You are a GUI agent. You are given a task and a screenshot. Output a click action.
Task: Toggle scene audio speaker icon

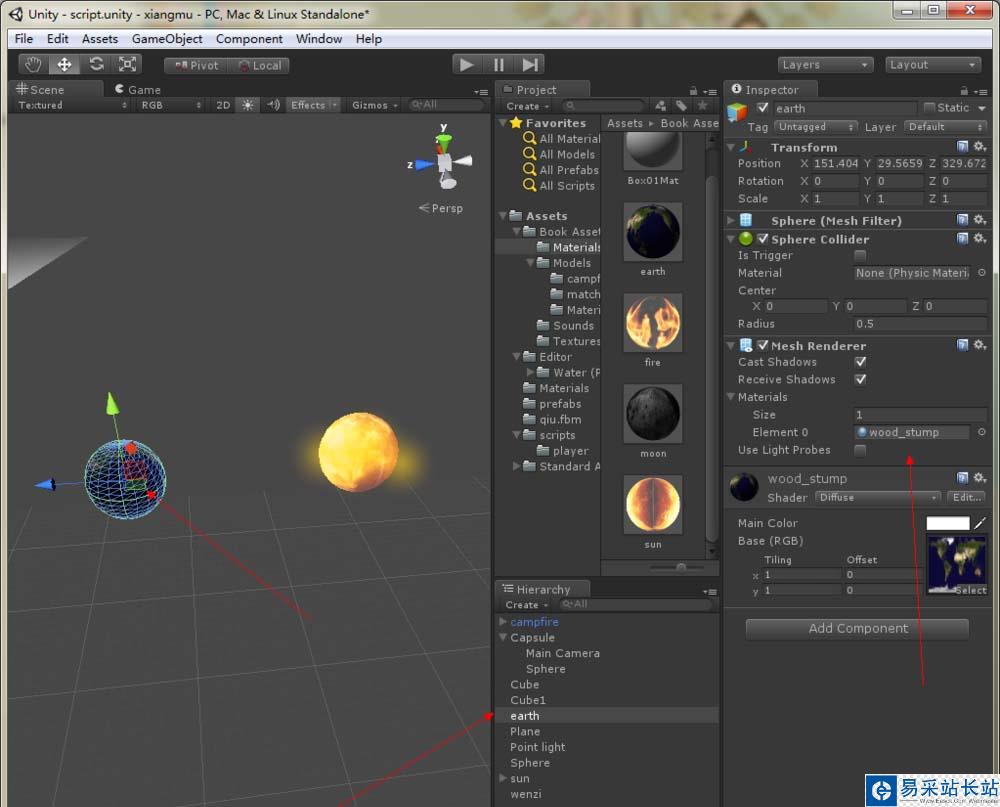pyautogui.click(x=273, y=105)
